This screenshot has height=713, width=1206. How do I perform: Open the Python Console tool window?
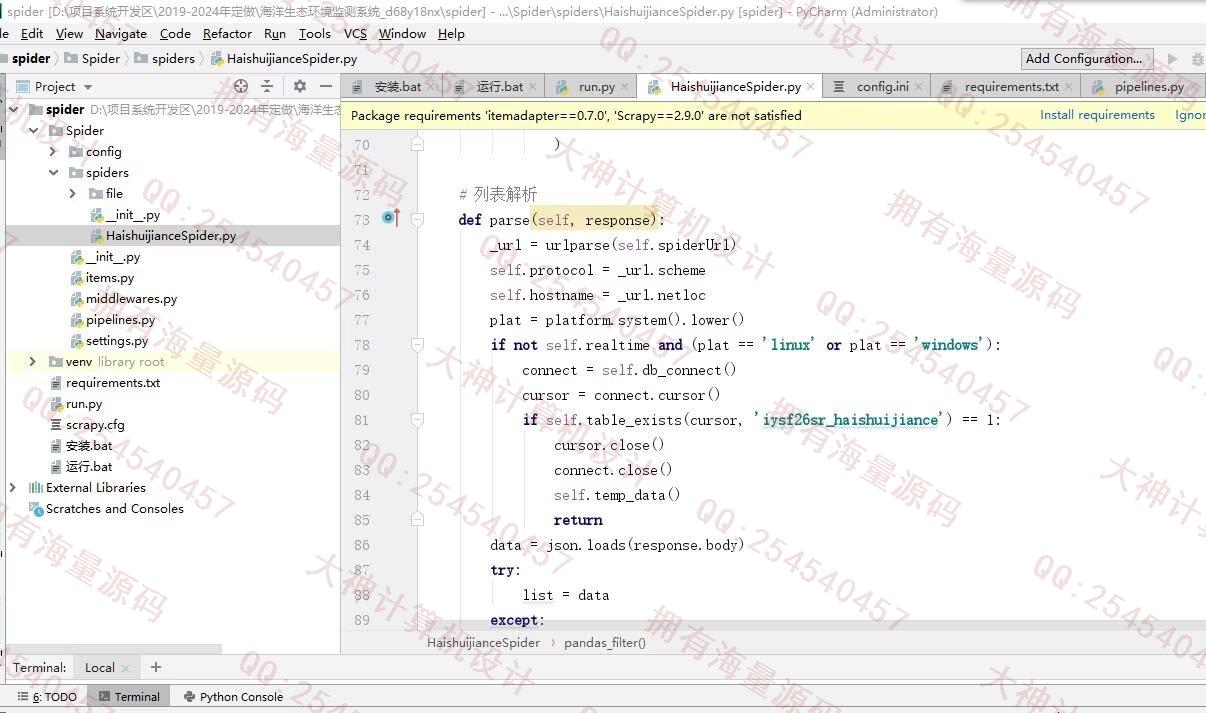233,697
